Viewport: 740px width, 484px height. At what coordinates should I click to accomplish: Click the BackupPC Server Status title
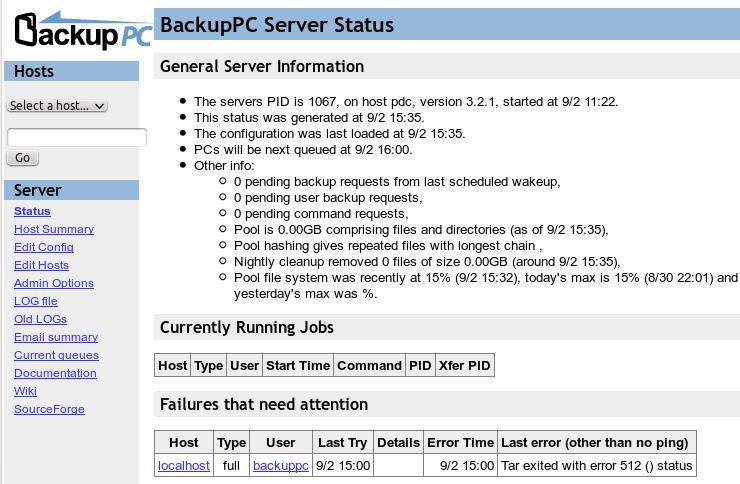[277, 25]
